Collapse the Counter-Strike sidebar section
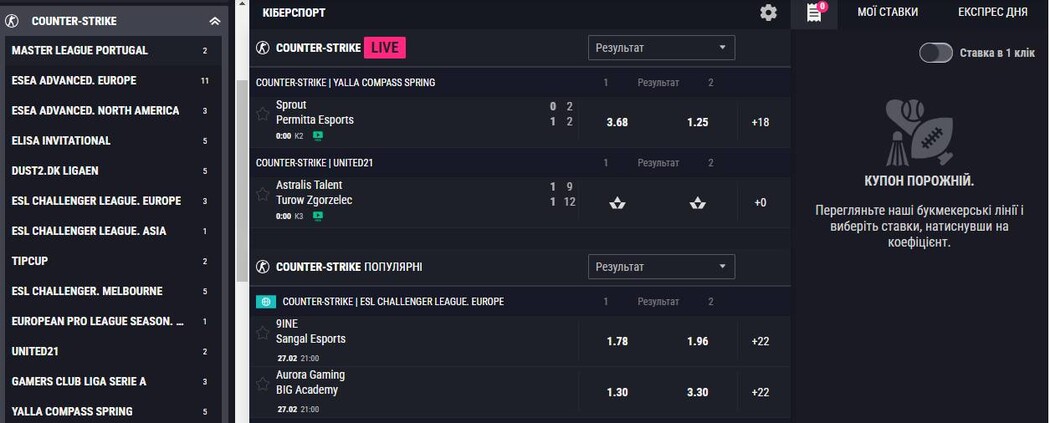Viewport: 1050px width, 423px height. coord(214,20)
